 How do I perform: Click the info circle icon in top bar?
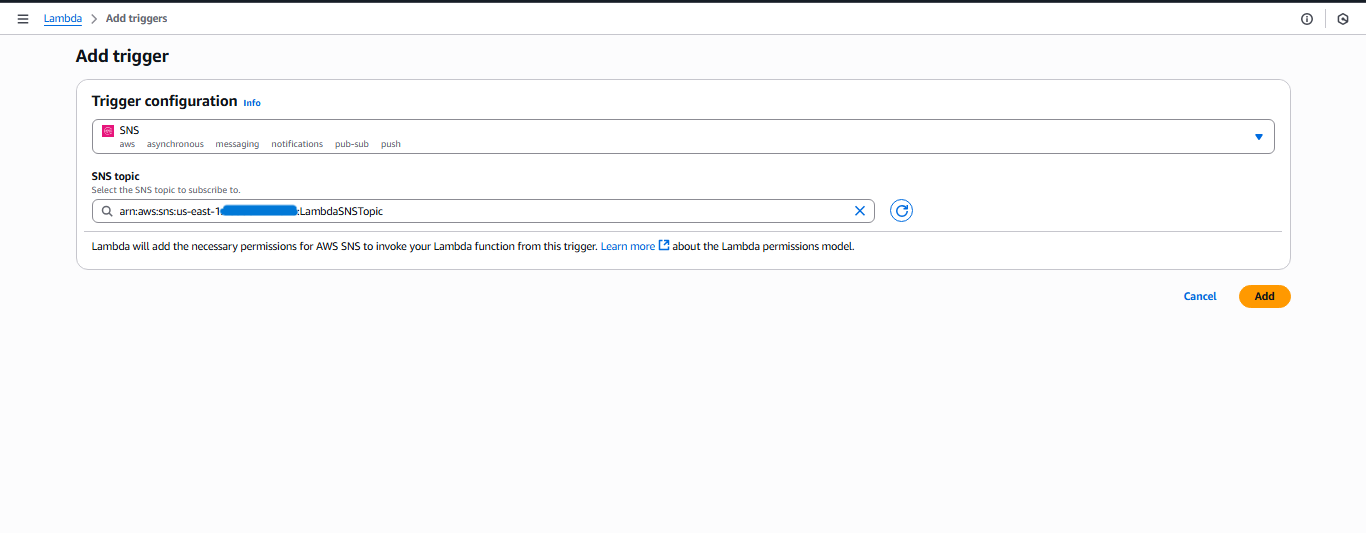click(1306, 19)
